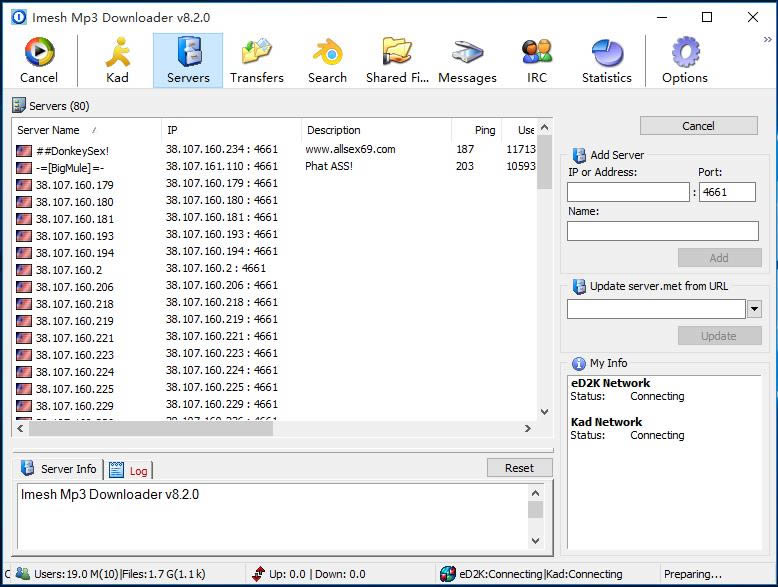Image resolution: width=778 pixels, height=587 pixels.
Task: Open the Messages window
Action: 467,61
